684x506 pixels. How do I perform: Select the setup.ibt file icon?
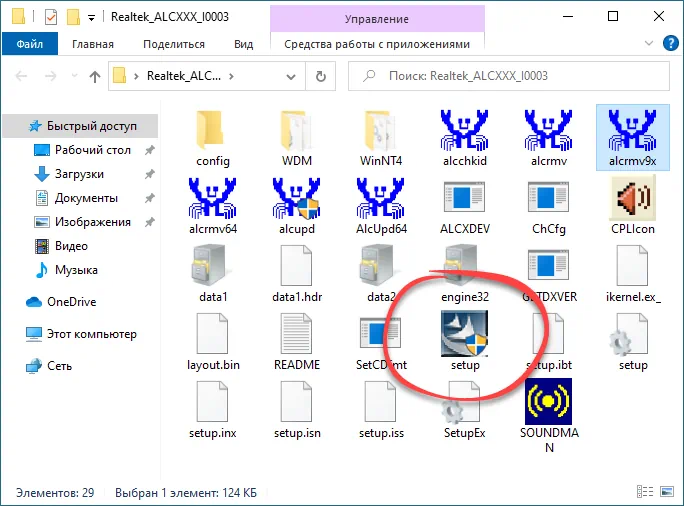tap(549, 342)
